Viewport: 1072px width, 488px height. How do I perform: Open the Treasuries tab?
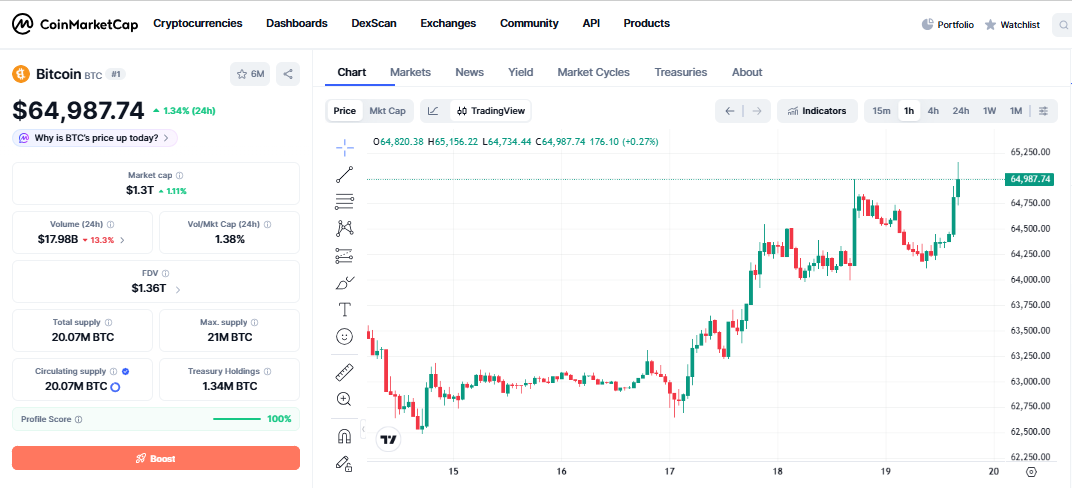pos(681,72)
